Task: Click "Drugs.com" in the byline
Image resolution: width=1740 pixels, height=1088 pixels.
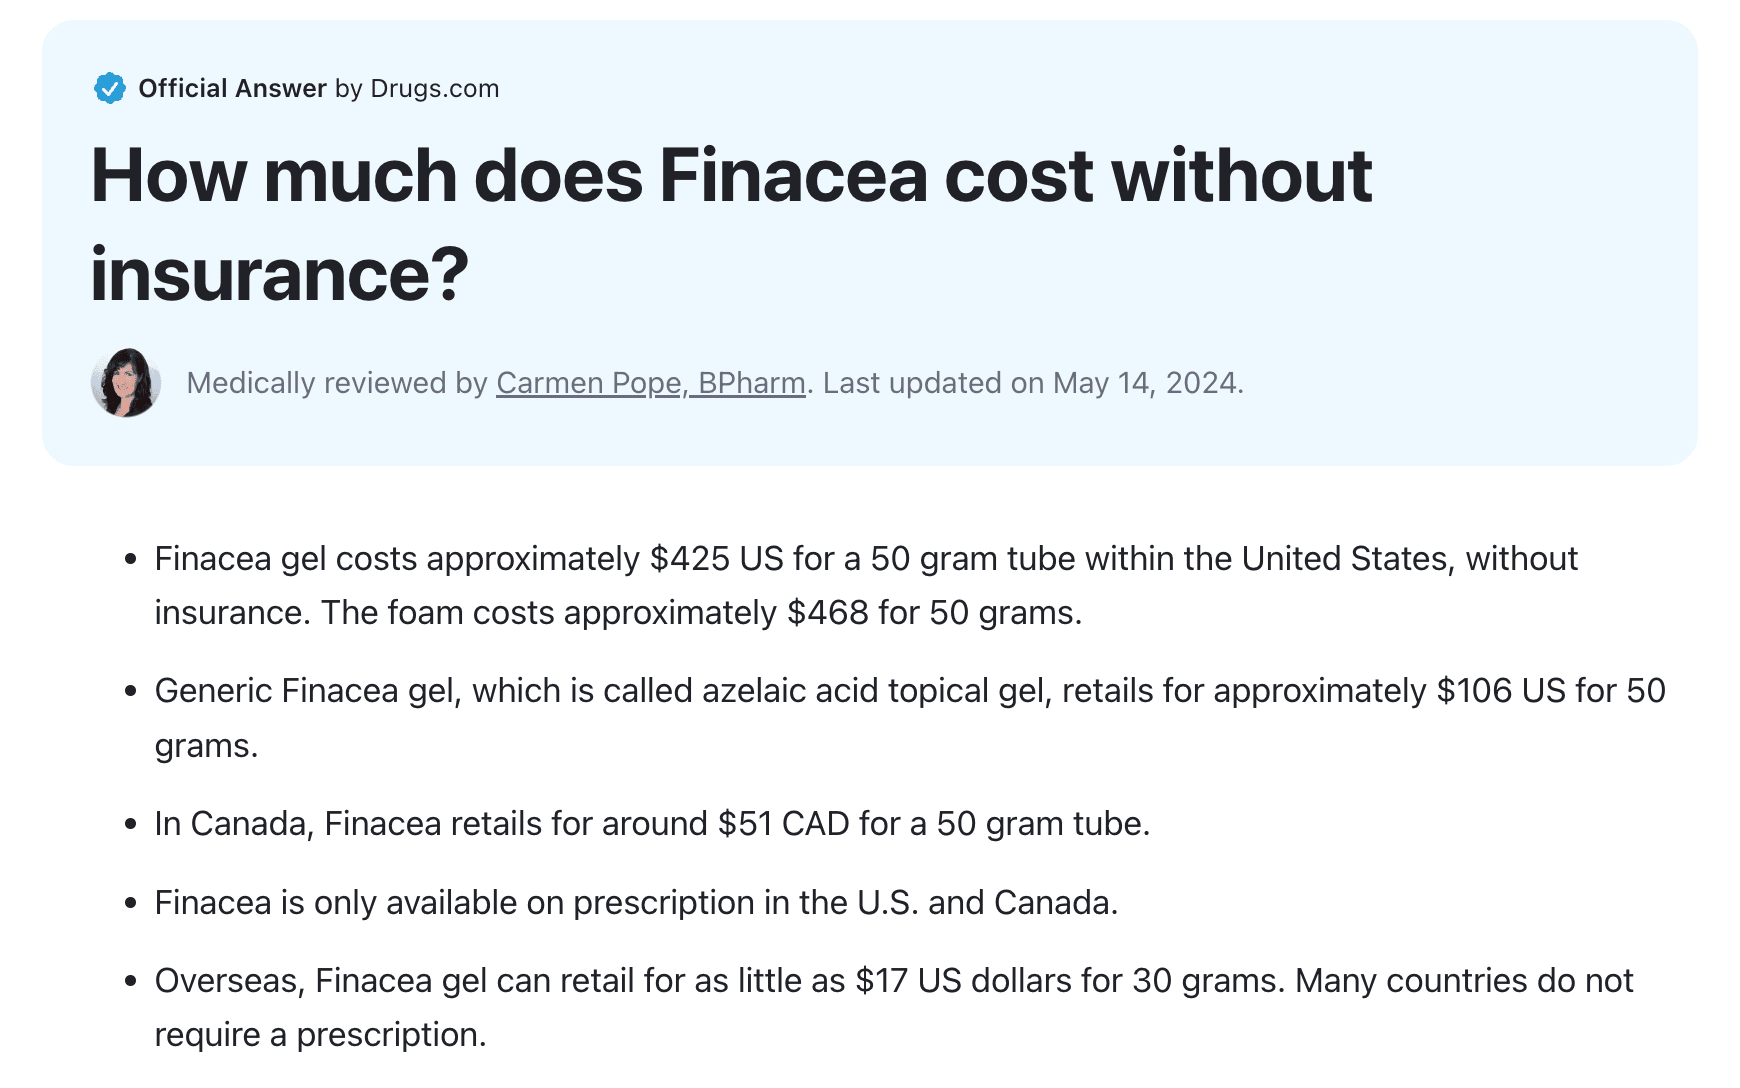Action: coord(434,88)
